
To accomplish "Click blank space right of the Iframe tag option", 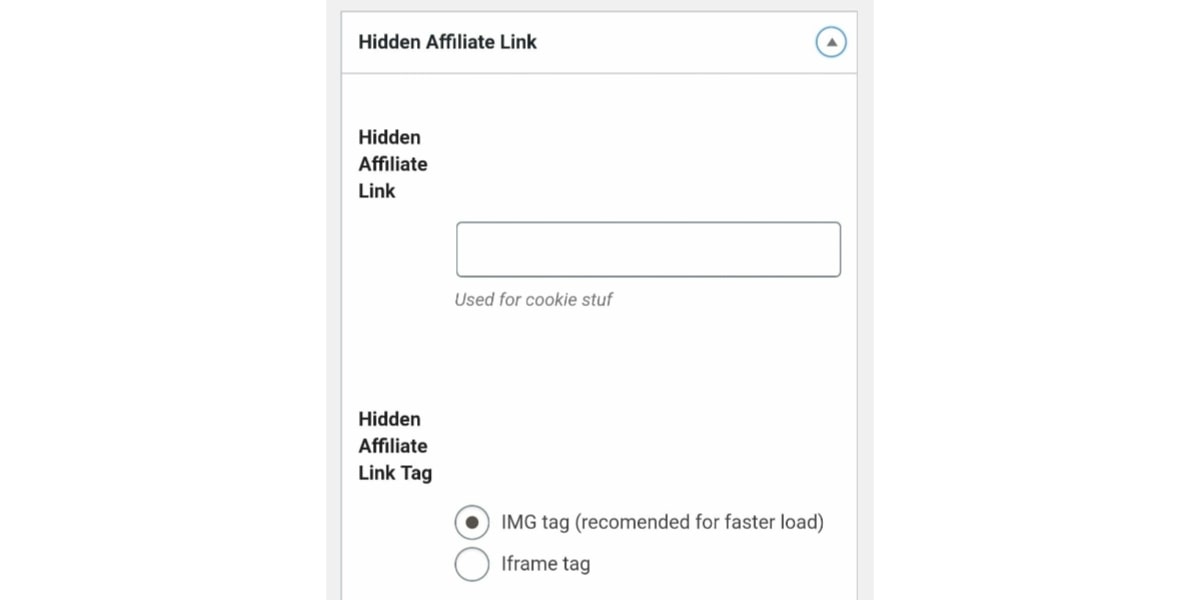I will click(x=720, y=564).
